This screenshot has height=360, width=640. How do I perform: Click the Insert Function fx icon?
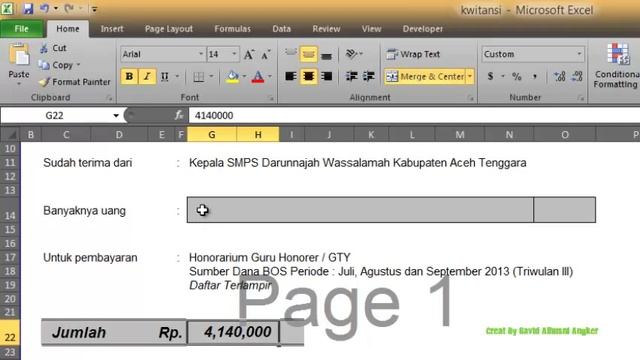(179, 116)
